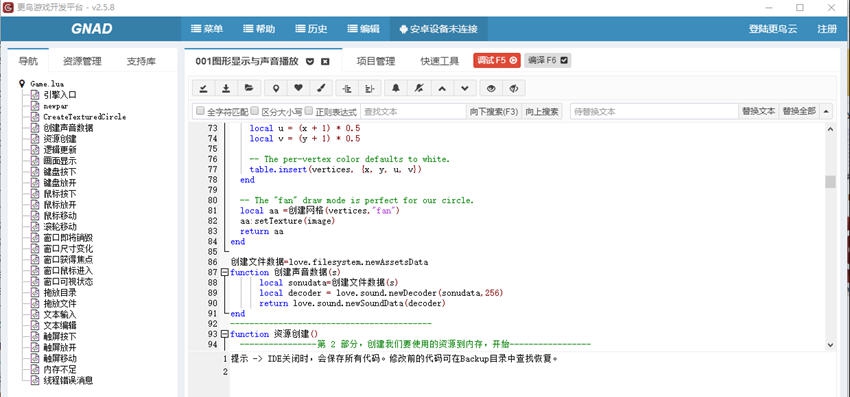Click the eye show toolbar icon

(491, 88)
